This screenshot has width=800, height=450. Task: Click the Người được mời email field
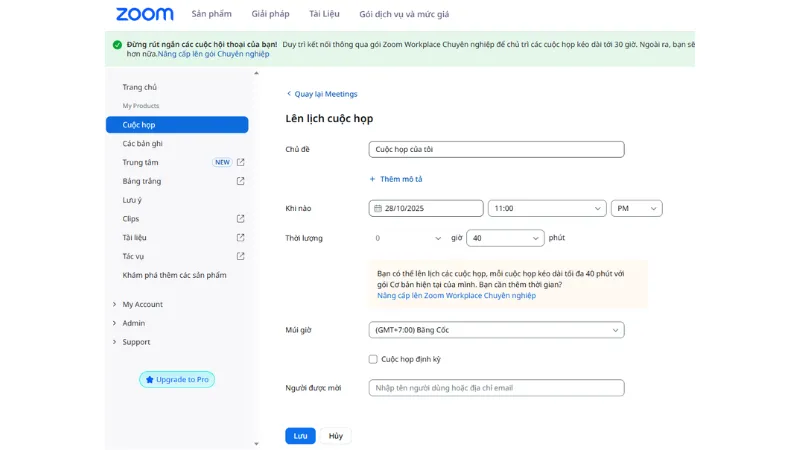point(496,388)
